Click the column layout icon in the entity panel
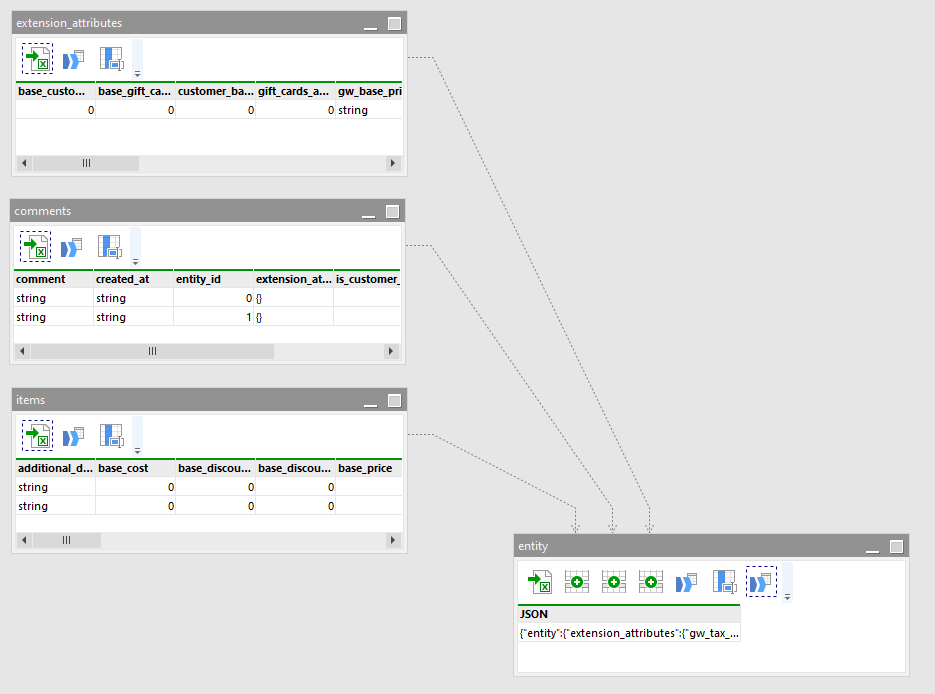The height and width of the screenshot is (694, 935). coord(722,581)
